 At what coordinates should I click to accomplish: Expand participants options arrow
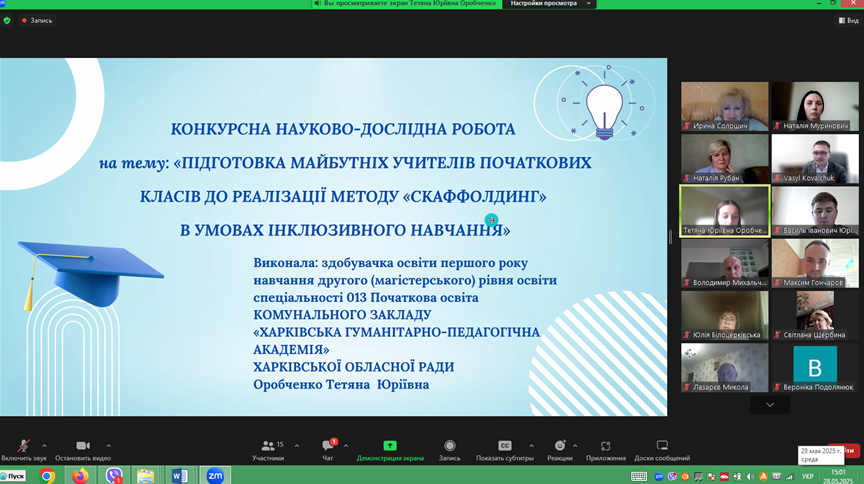coord(297,445)
